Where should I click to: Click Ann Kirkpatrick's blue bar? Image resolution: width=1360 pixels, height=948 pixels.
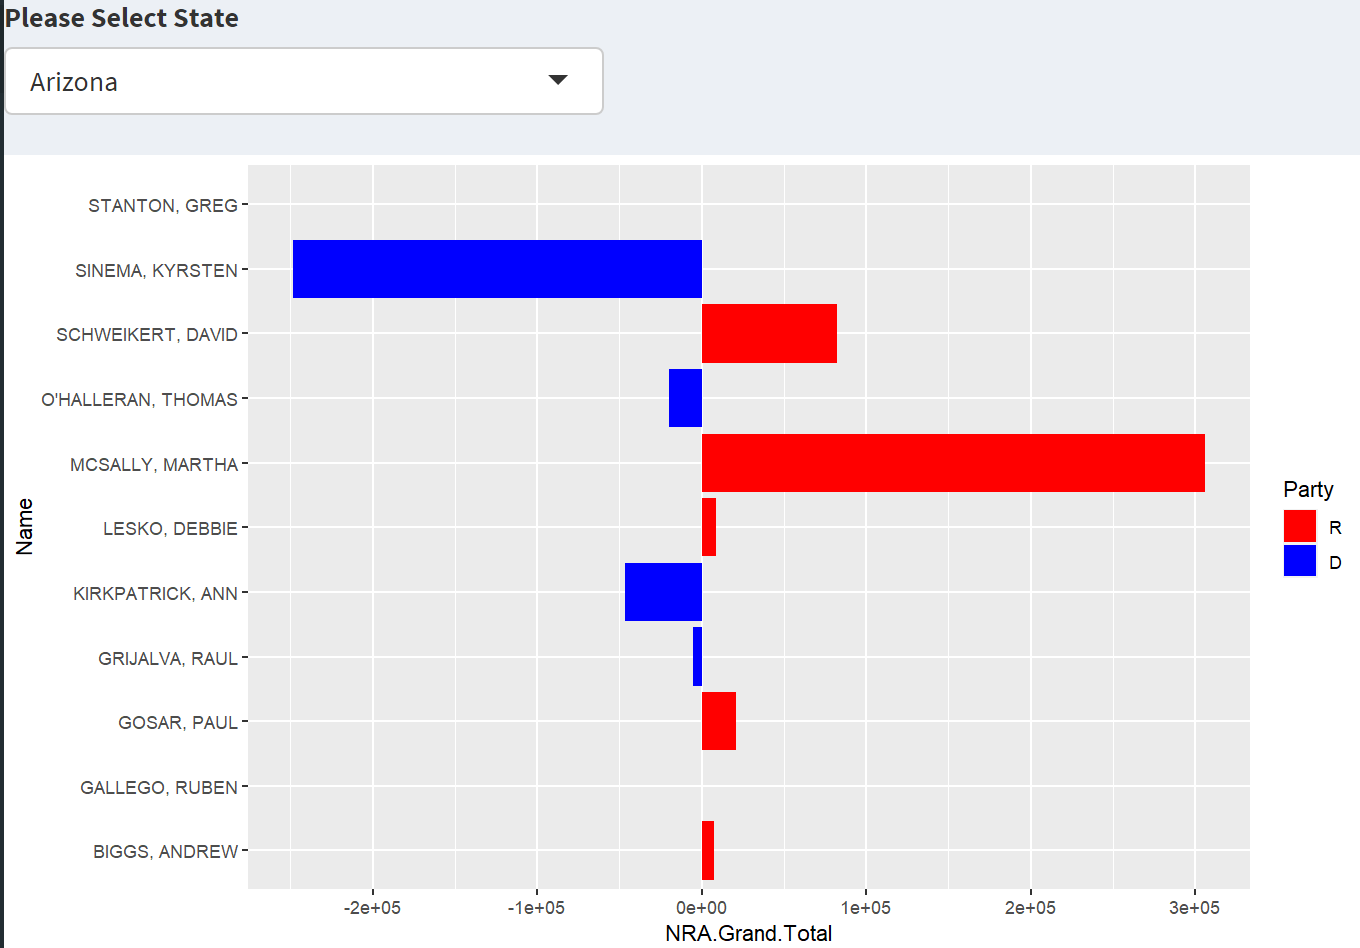663,592
